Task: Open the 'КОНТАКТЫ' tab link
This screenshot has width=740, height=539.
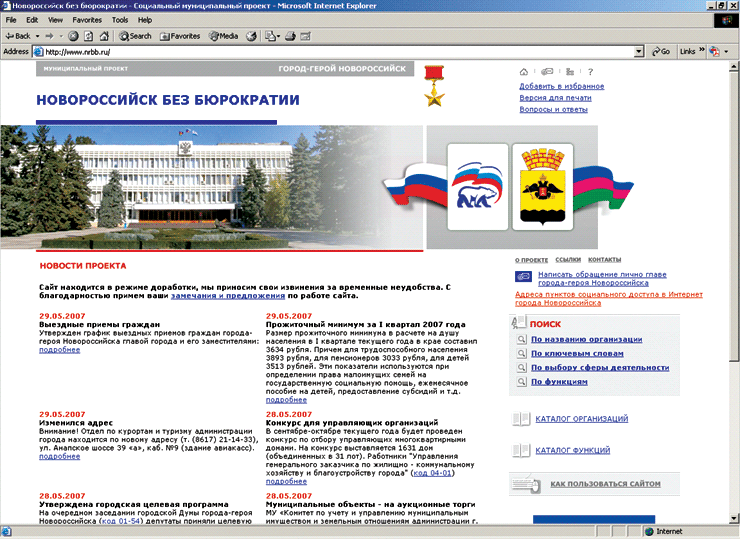Action: tap(605, 260)
